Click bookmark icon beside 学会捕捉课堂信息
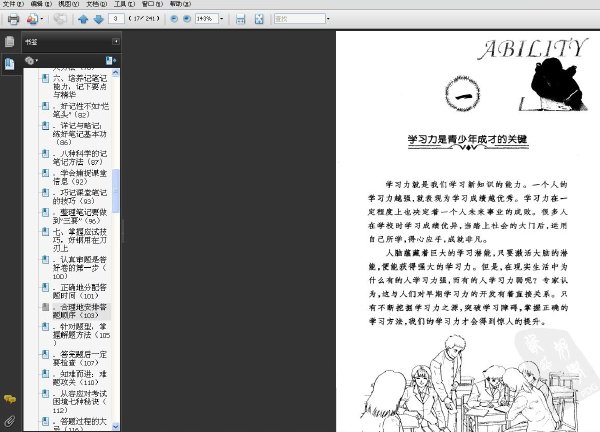The height and width of the screenshot is (432, 600). [45, 173]
